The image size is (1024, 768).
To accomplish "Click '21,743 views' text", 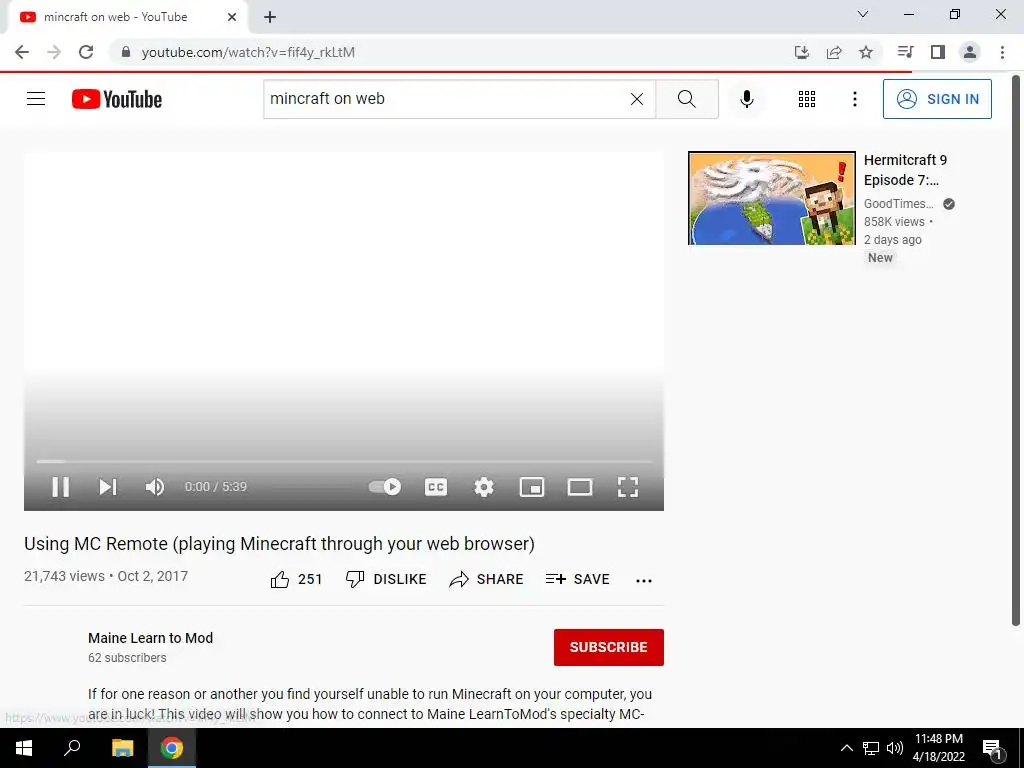I will tap(65, 576).
